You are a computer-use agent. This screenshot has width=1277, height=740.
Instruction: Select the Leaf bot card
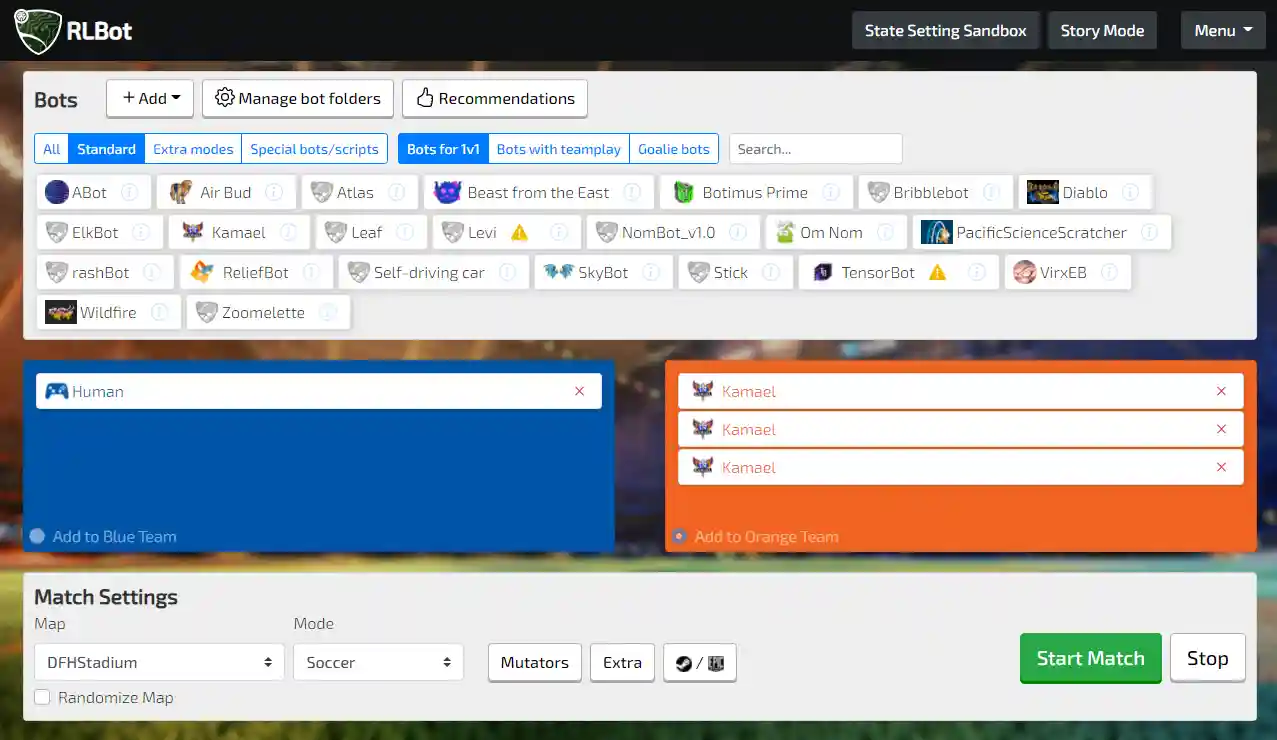click(x=372, y=232)
